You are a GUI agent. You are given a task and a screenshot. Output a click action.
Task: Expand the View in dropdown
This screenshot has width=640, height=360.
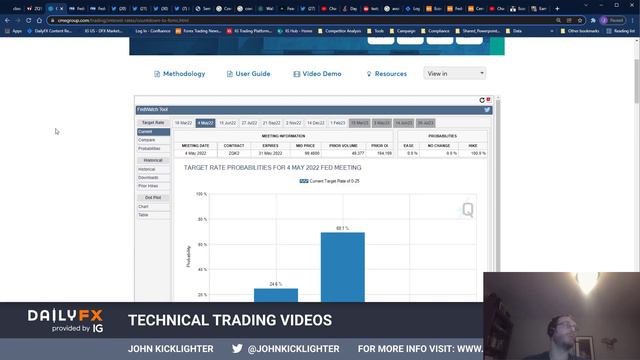coord(455,73)
